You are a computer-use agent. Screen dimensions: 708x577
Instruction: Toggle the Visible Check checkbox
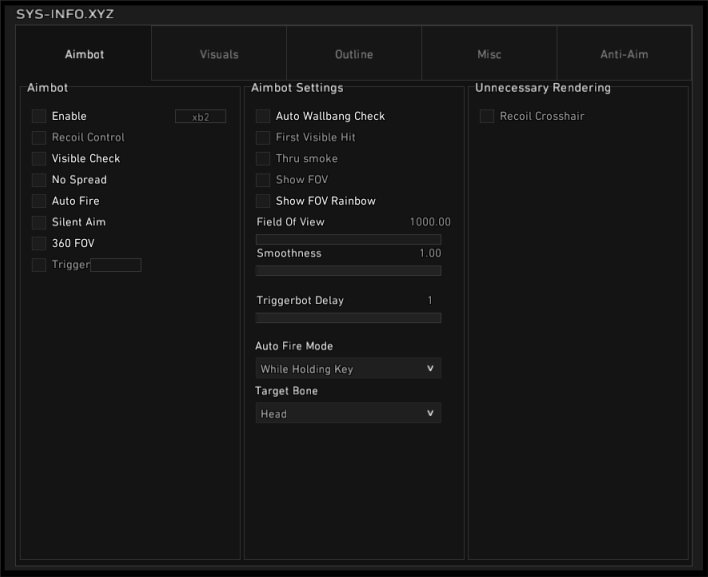click(39, 159)
